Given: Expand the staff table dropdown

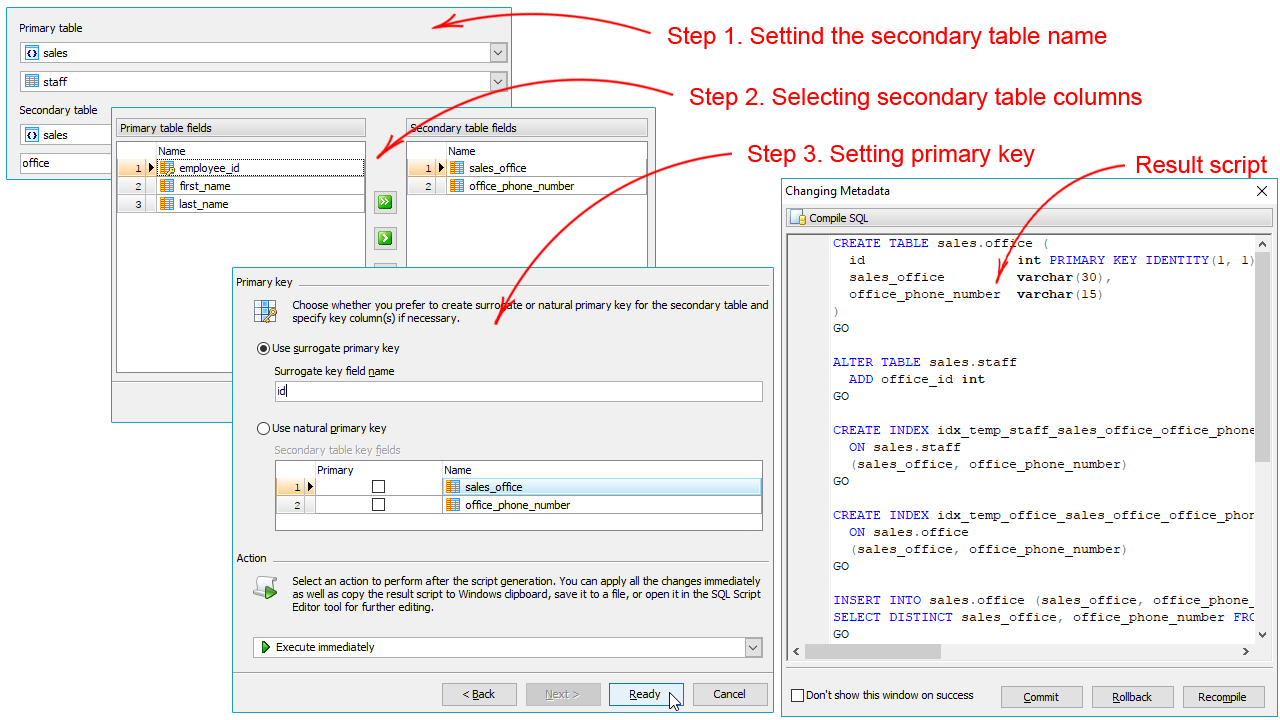Looking at the screenshot, I should (x=498, y=81).
